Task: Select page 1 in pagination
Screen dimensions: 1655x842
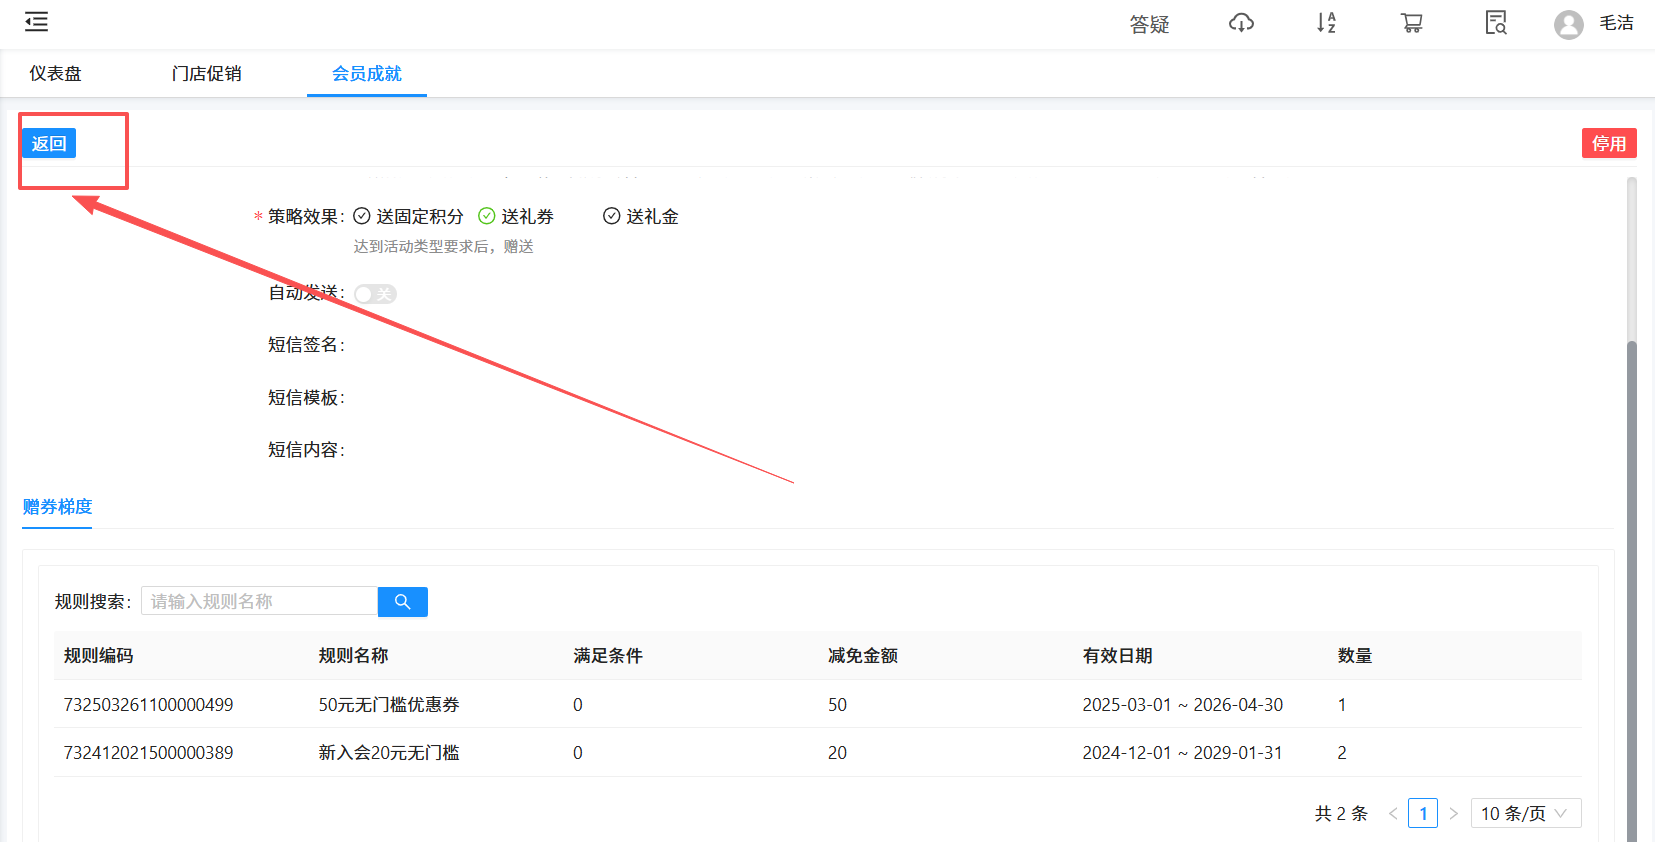Action: 1423,813
